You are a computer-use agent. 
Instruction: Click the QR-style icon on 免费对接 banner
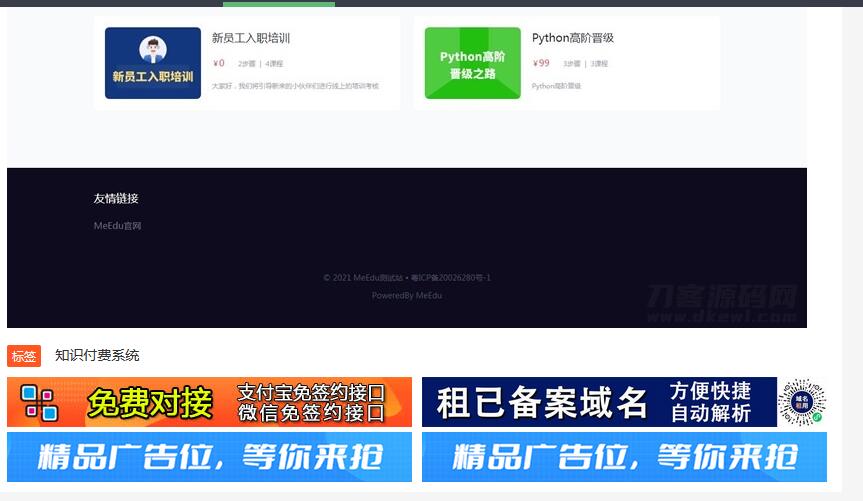[x=39, y=402]
